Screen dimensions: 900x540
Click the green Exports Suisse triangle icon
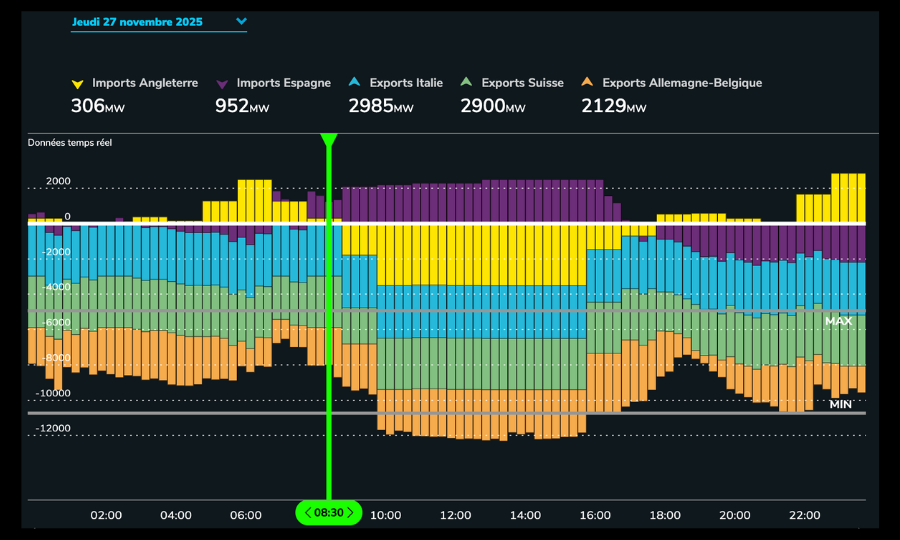tap(466, 84)
